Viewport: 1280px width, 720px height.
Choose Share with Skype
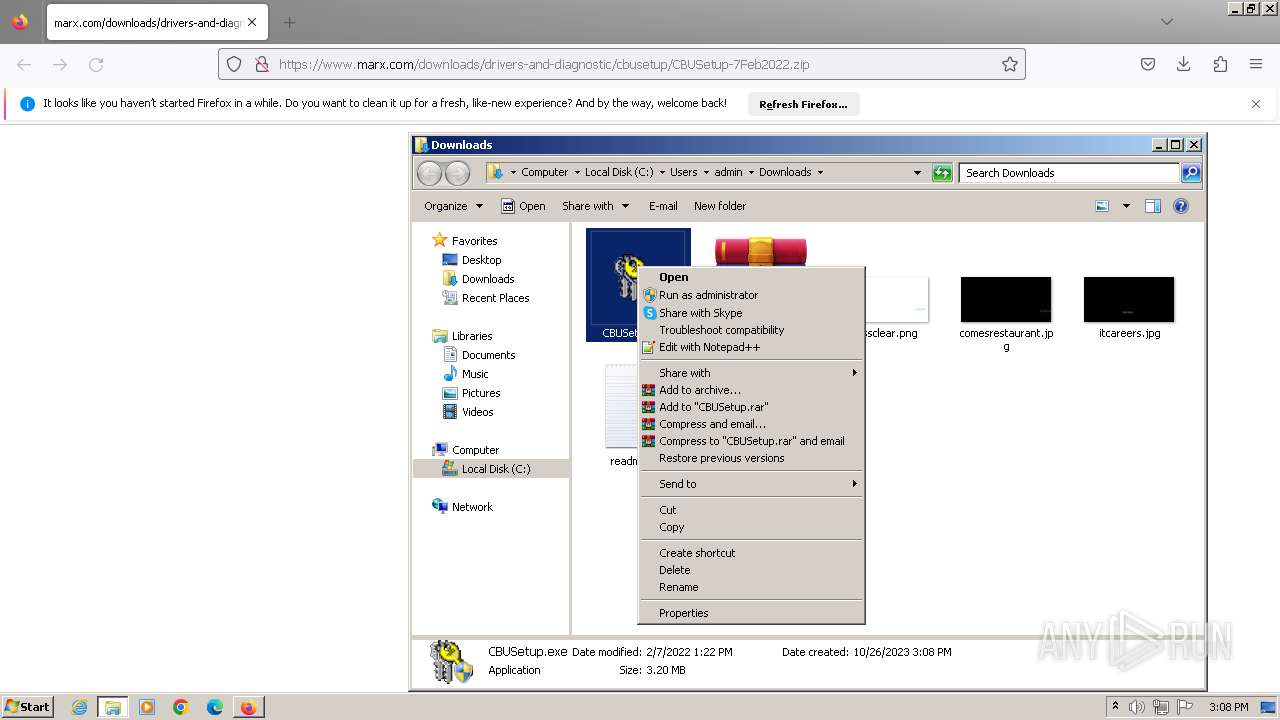[x=751, y=313]
